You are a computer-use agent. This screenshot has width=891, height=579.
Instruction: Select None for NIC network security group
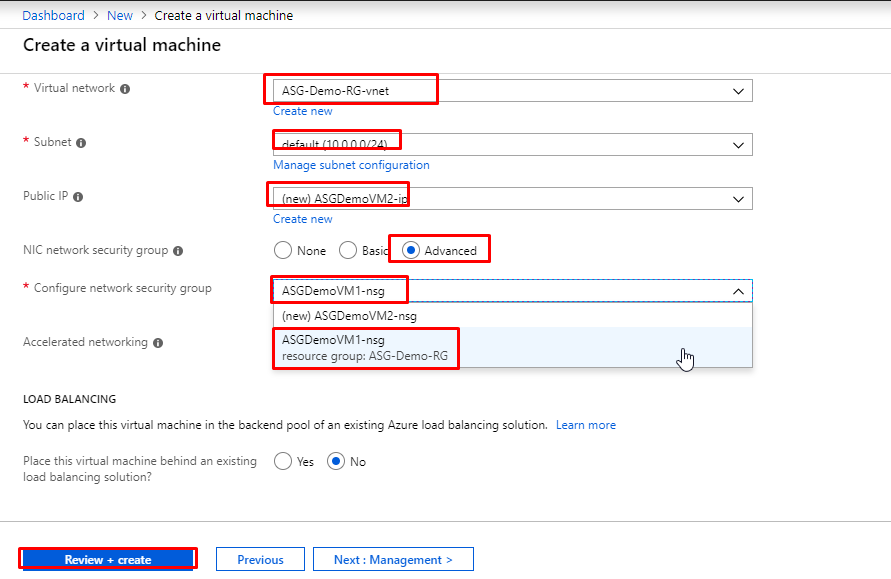click(x=283, y=250)
